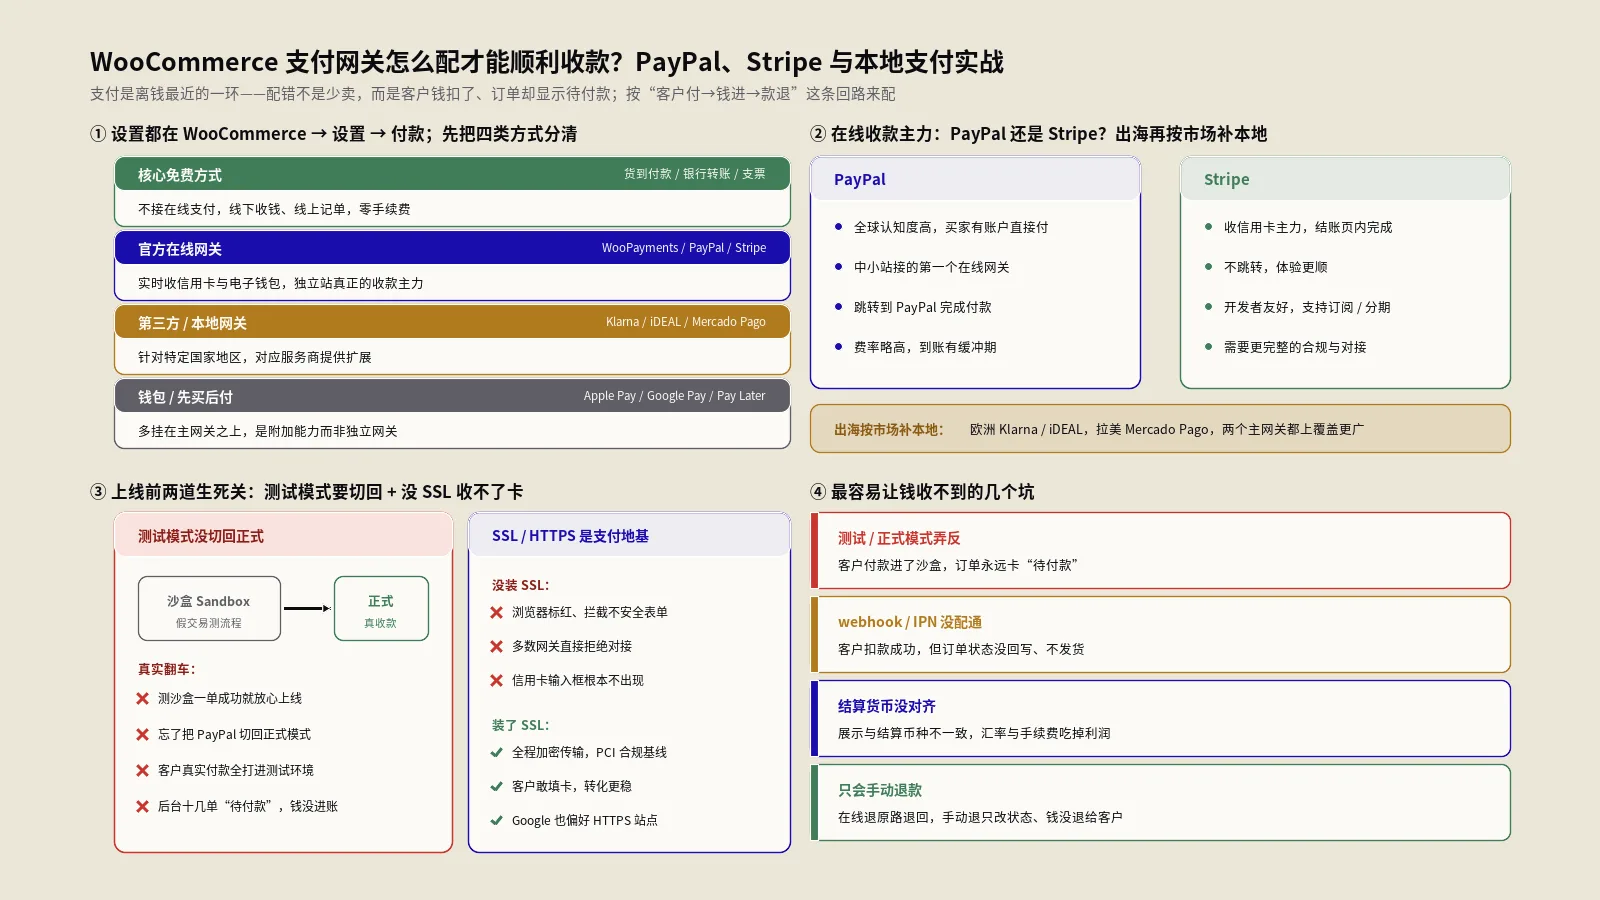This screenshot has width=1600, height=900.
Task: Click the 测试 / 正式模式弄反 card
Action: pyautogui.click(x=1160, y=551)
